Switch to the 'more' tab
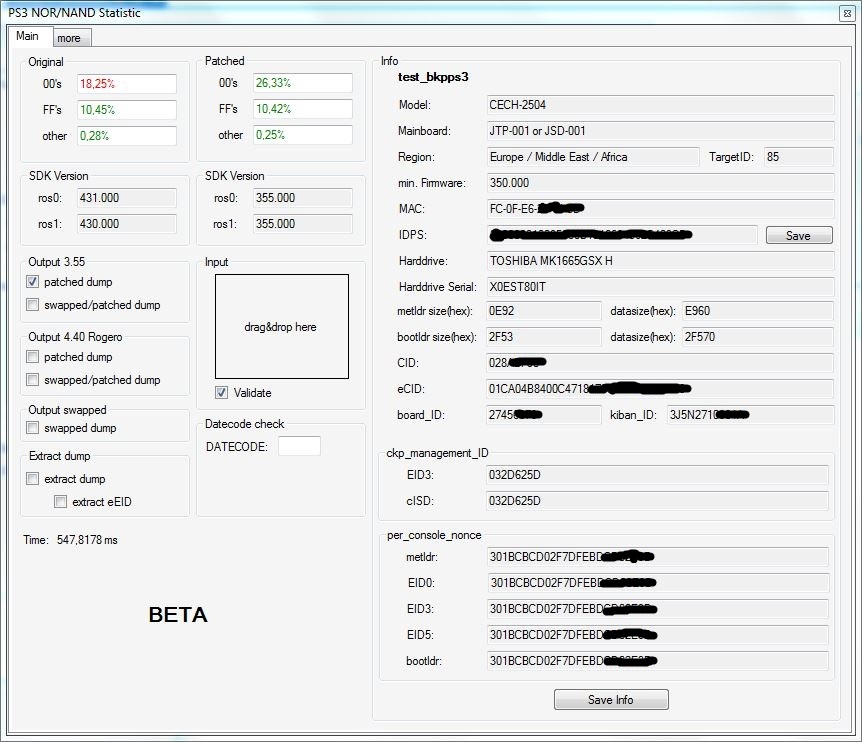Image resolution: width=862 pixels, height=742 pixels. tap(69, 38)
